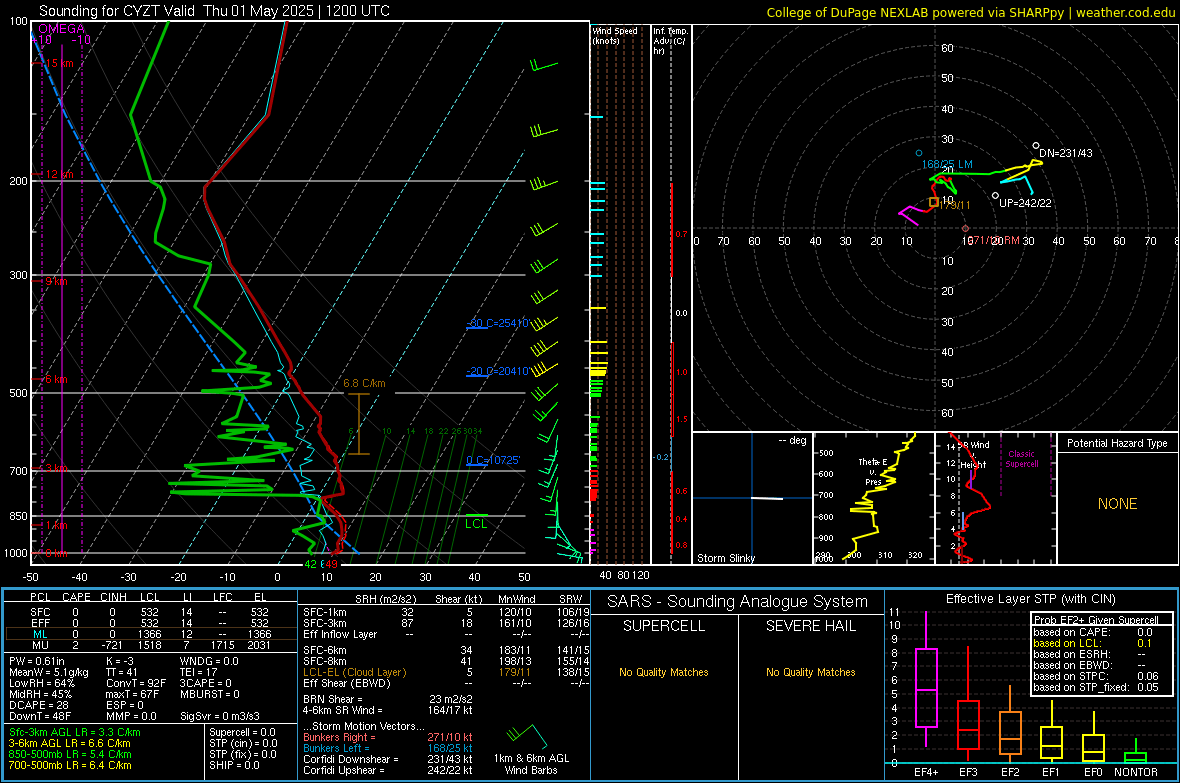Click the SARS - Sounding Analogue System heading

(x=737, y=602)
